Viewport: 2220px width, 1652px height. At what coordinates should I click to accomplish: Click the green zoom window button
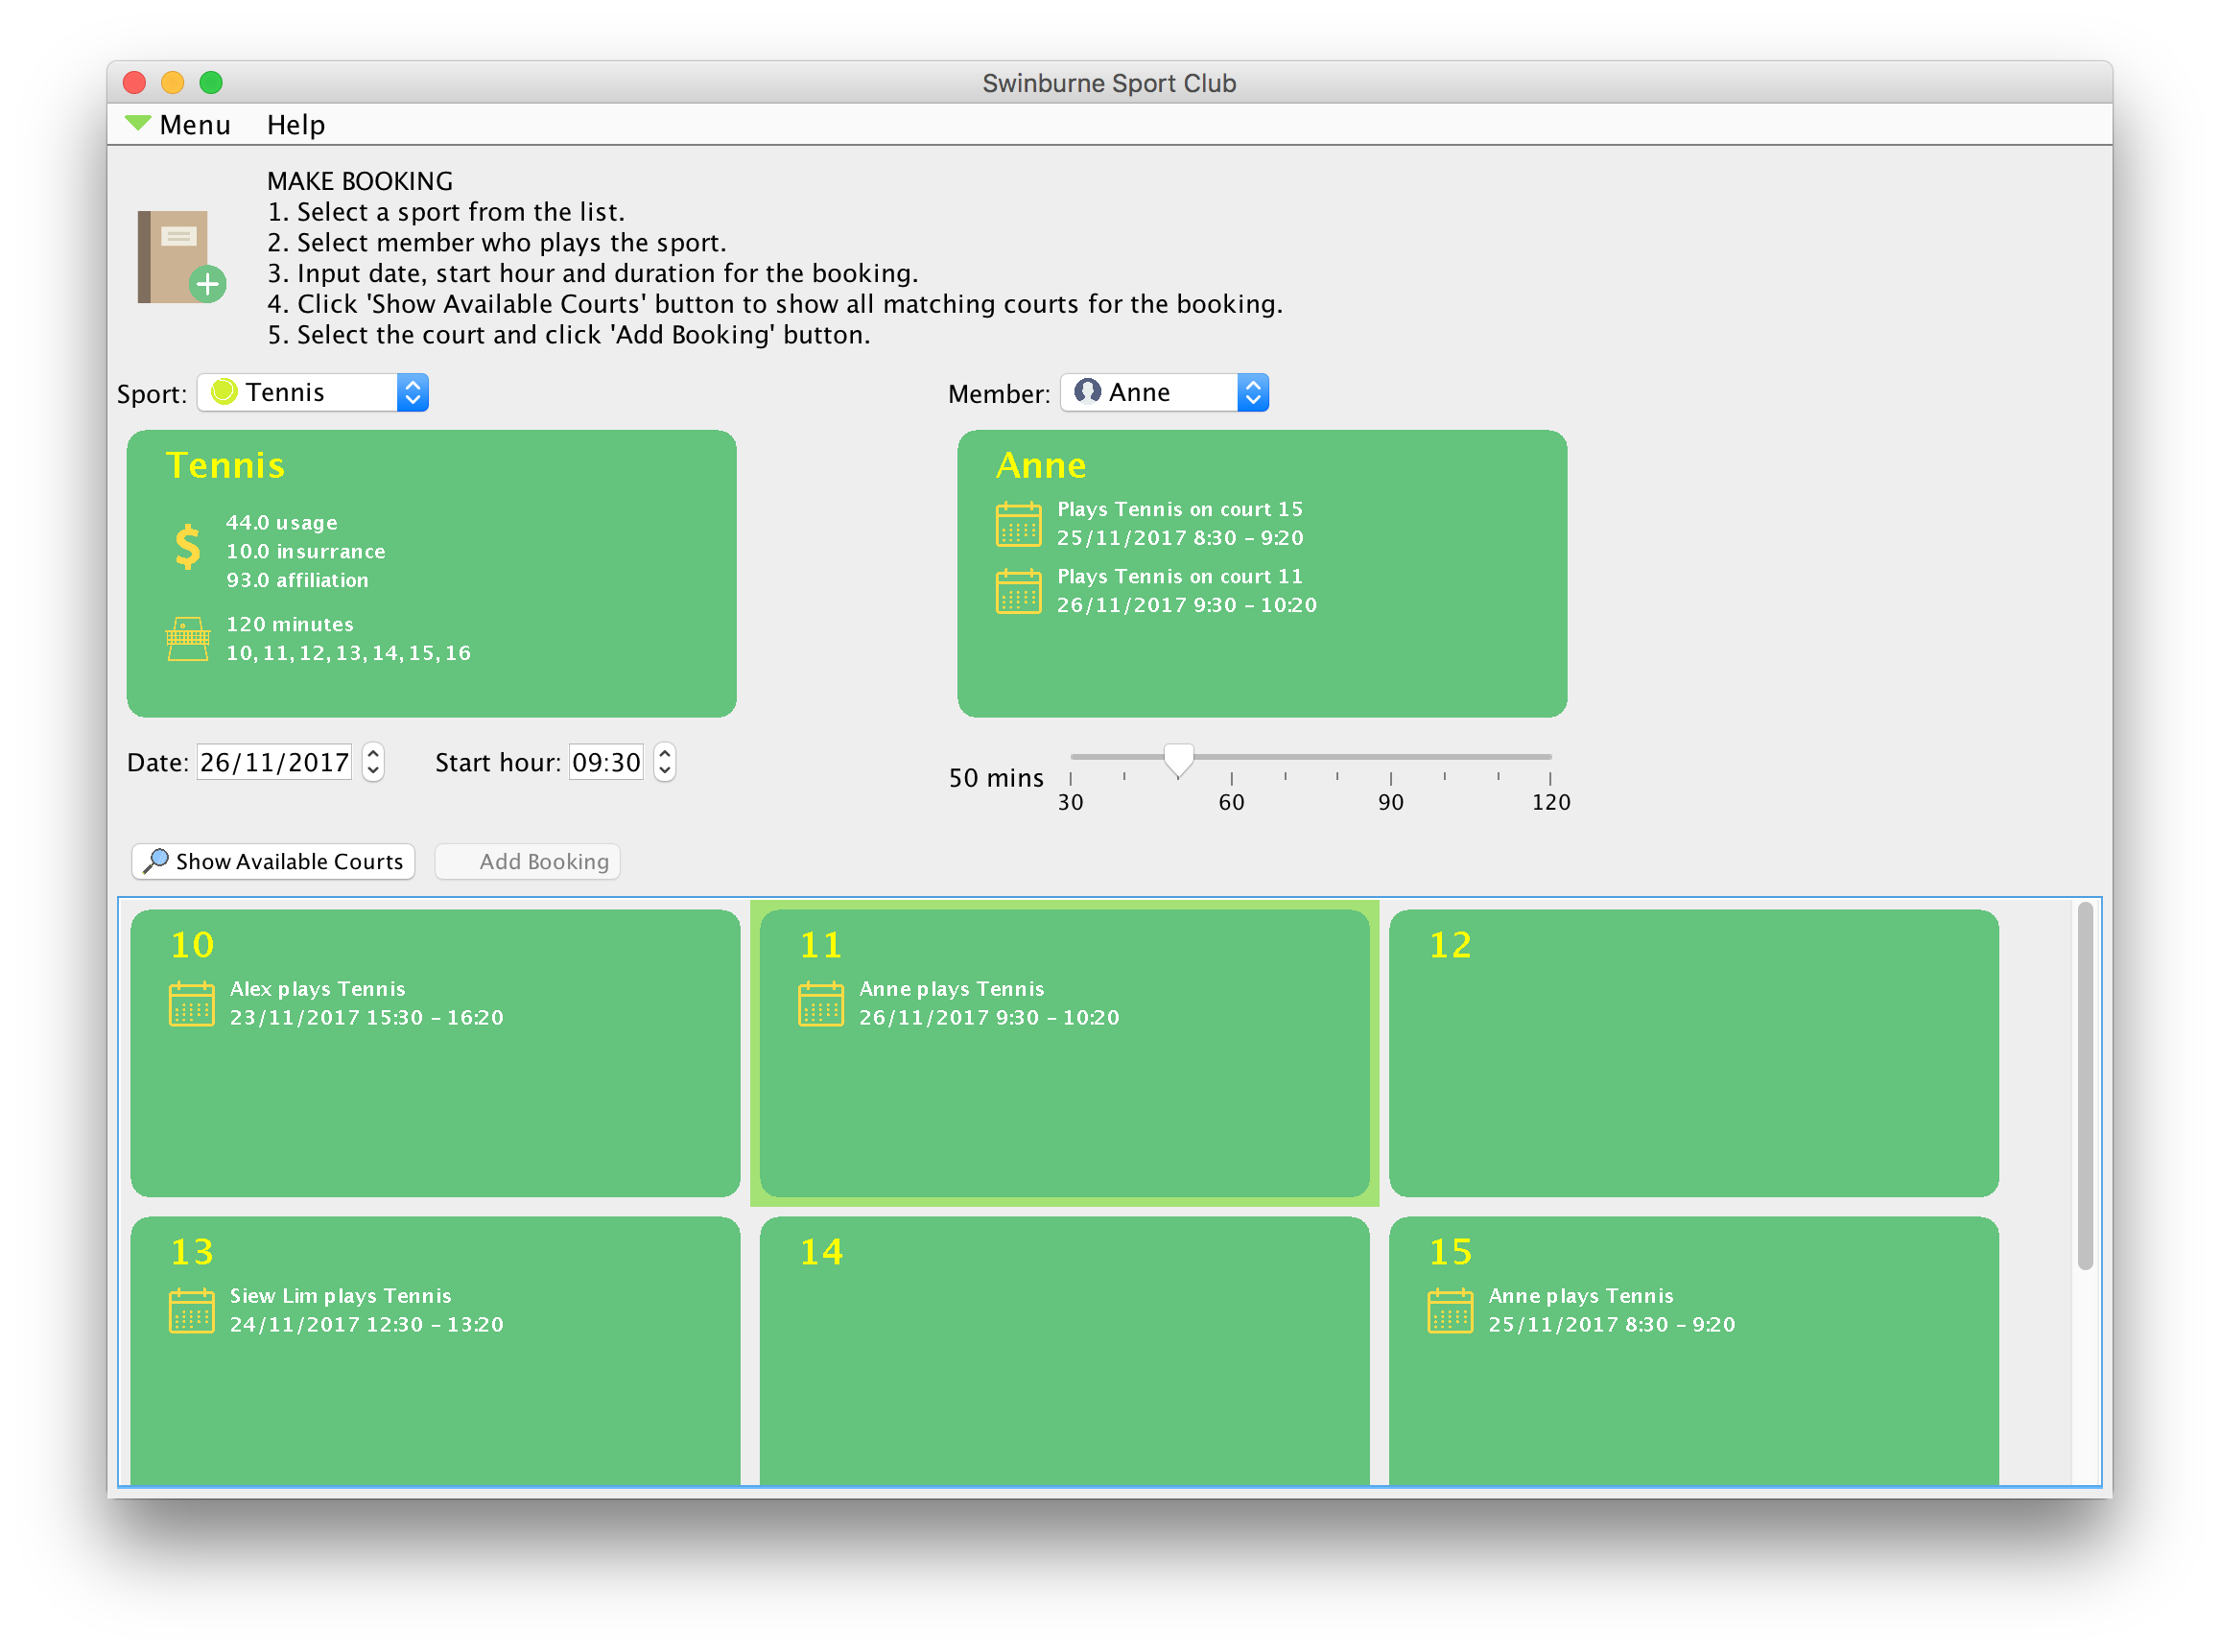pos(211,82)
